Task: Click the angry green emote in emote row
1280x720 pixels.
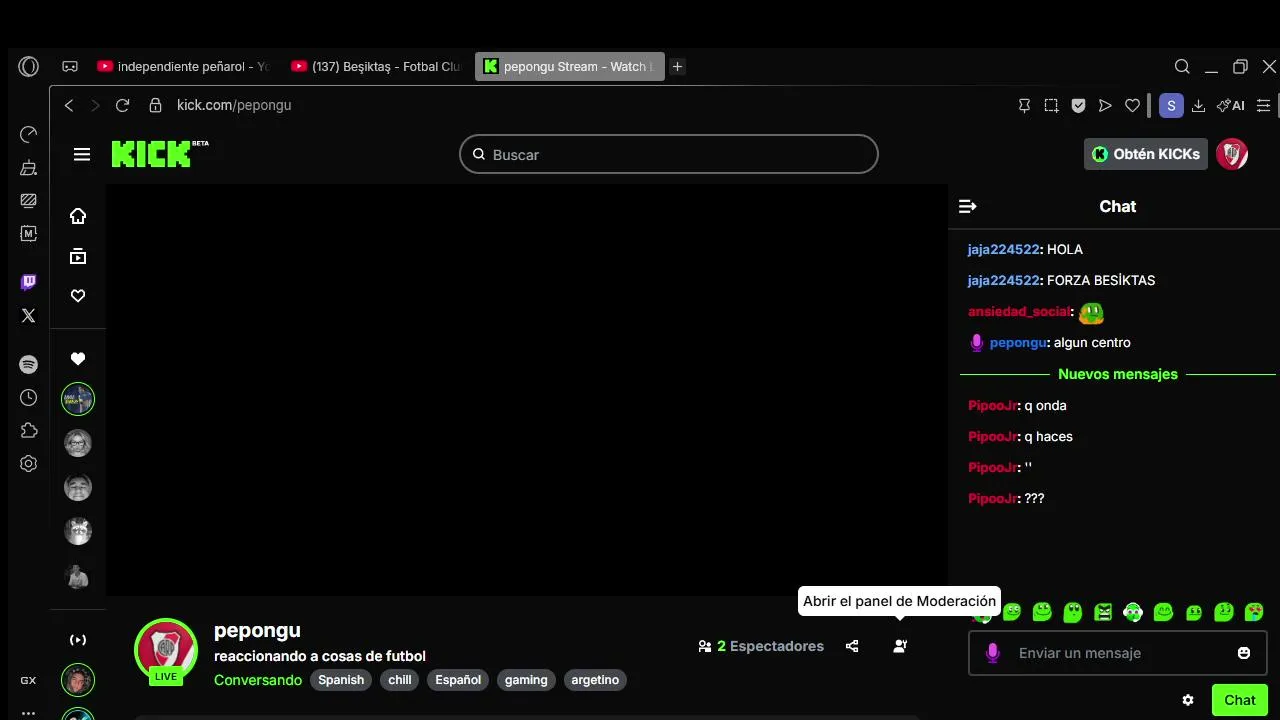Action: click(x=1103, y=612)
